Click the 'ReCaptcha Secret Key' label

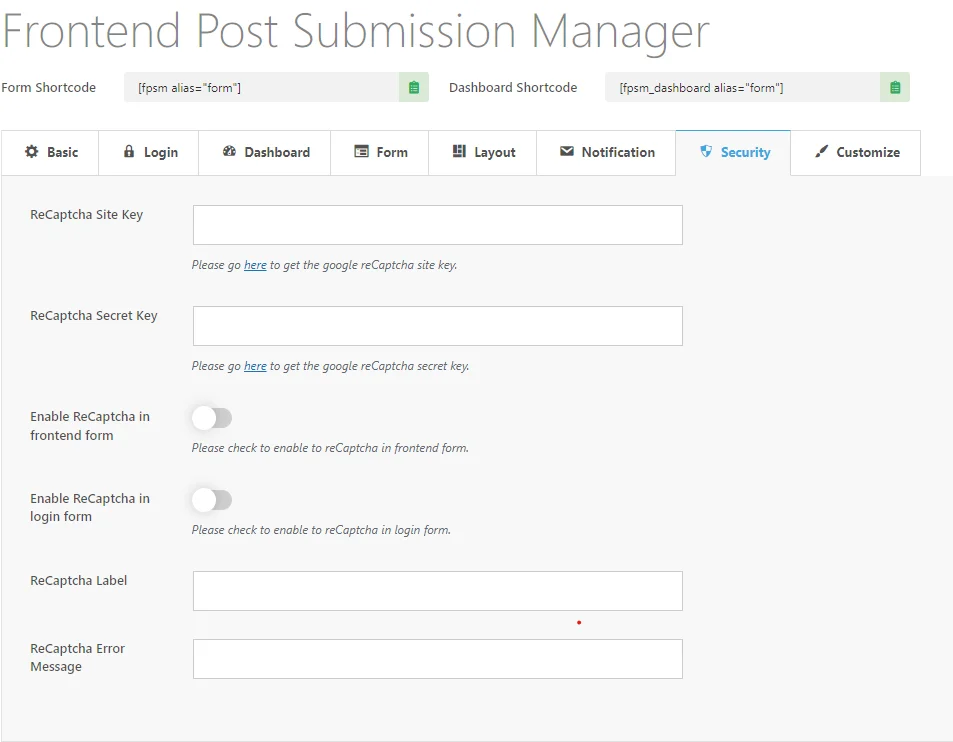pyautogui.click(x=94, y=315)
